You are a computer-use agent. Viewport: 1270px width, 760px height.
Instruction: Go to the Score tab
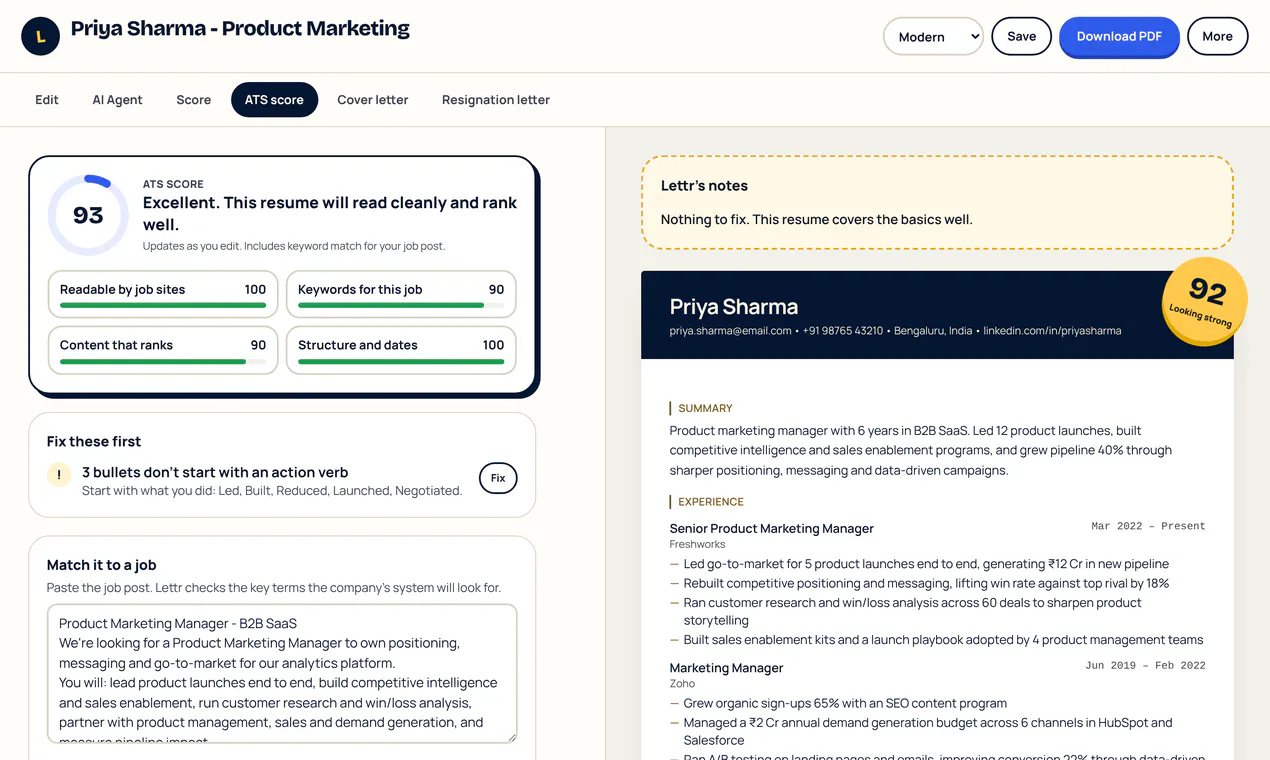click(x=193, y=100)
